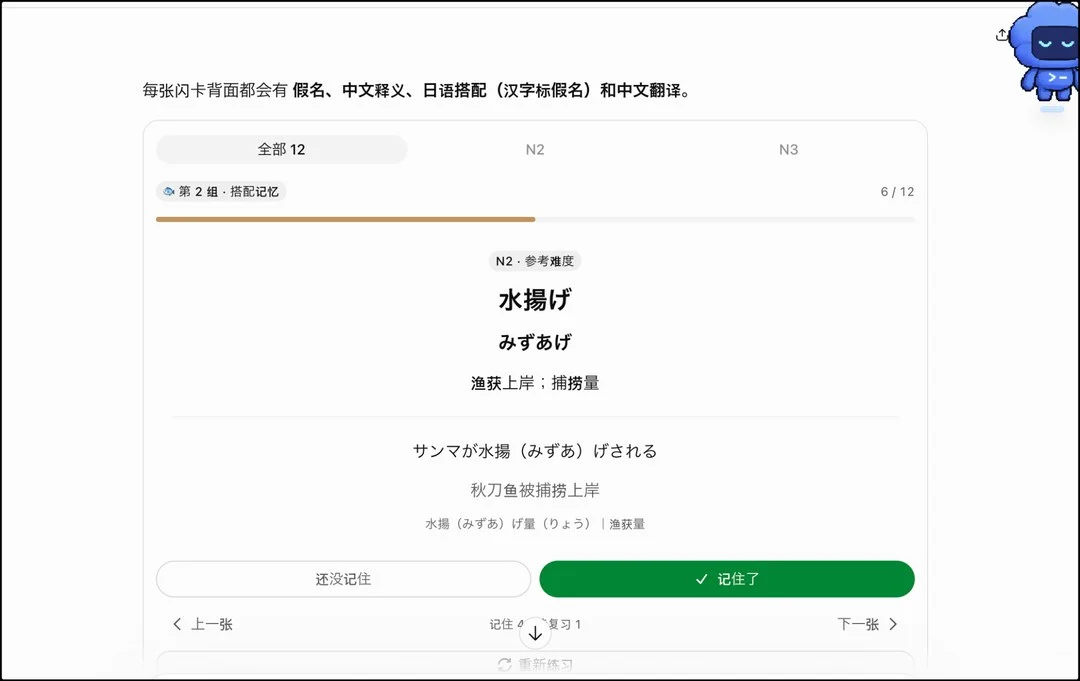The width and height of the screenshot is (1080, 681).
Task: Click the left chevron beside 上一张
Action: click(177, 625)
